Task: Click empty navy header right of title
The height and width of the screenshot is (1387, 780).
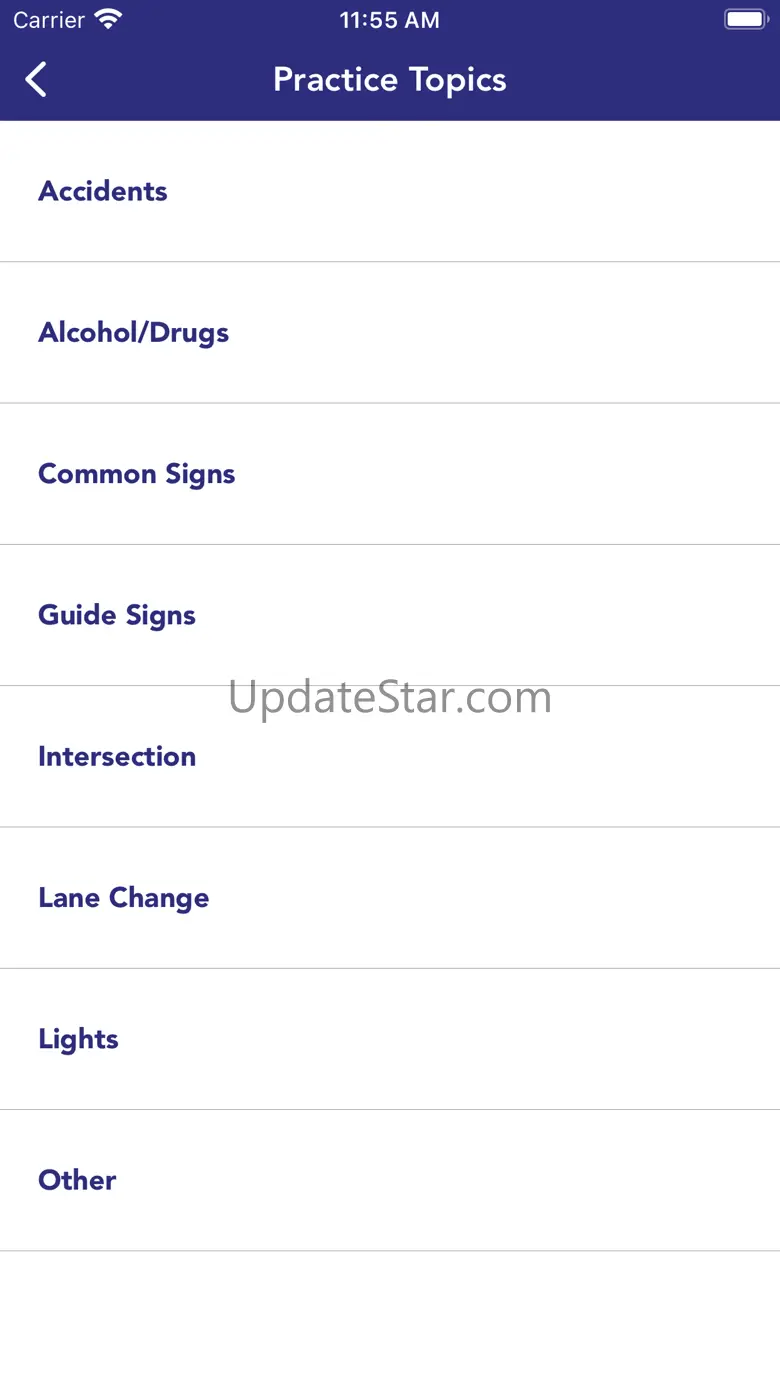Action: tap(650, 80)
